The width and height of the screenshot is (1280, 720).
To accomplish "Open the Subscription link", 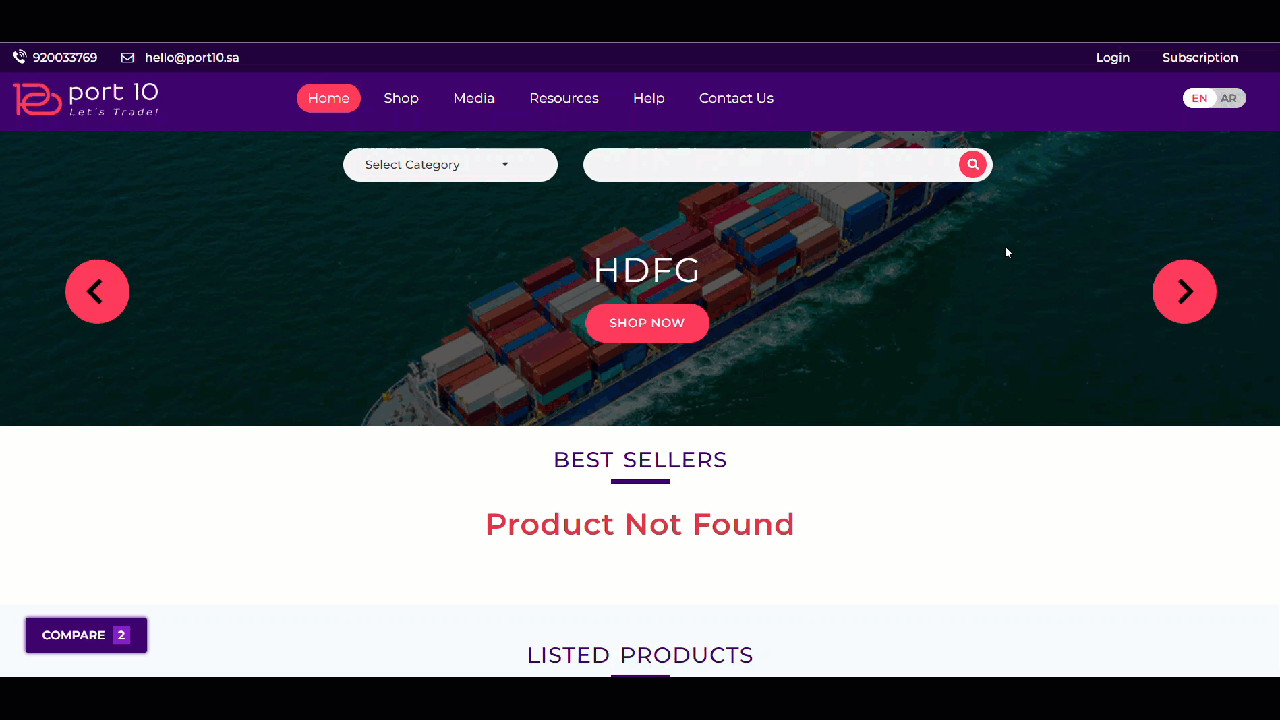I will [1200, 58].
